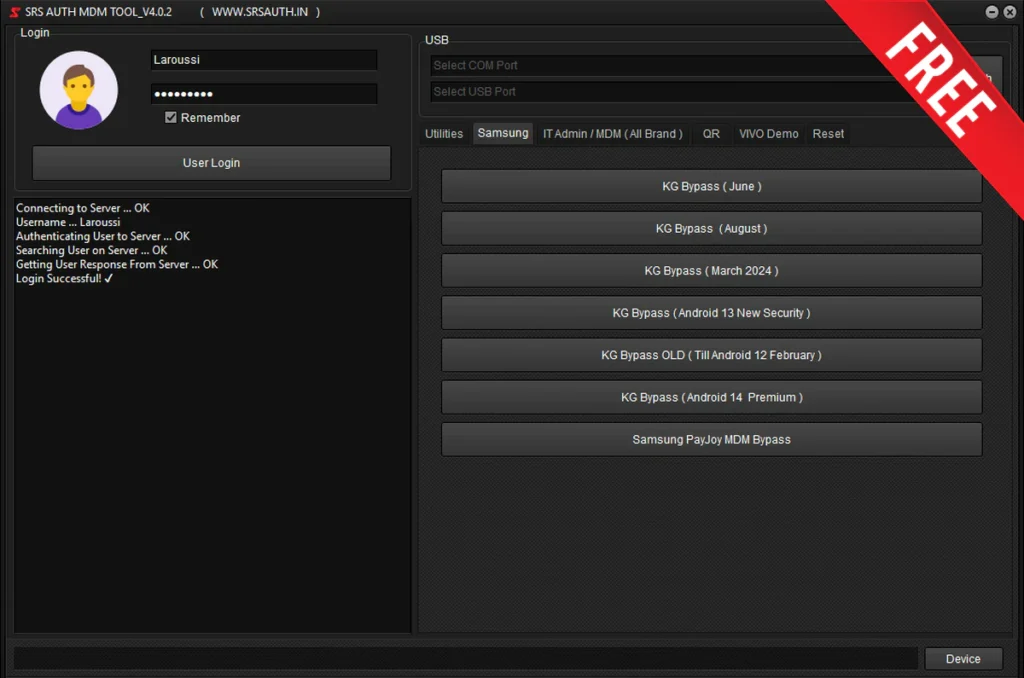
Task: Click 'Getting User Response From Server ... OK' line
Action: [x=117, y=265]
